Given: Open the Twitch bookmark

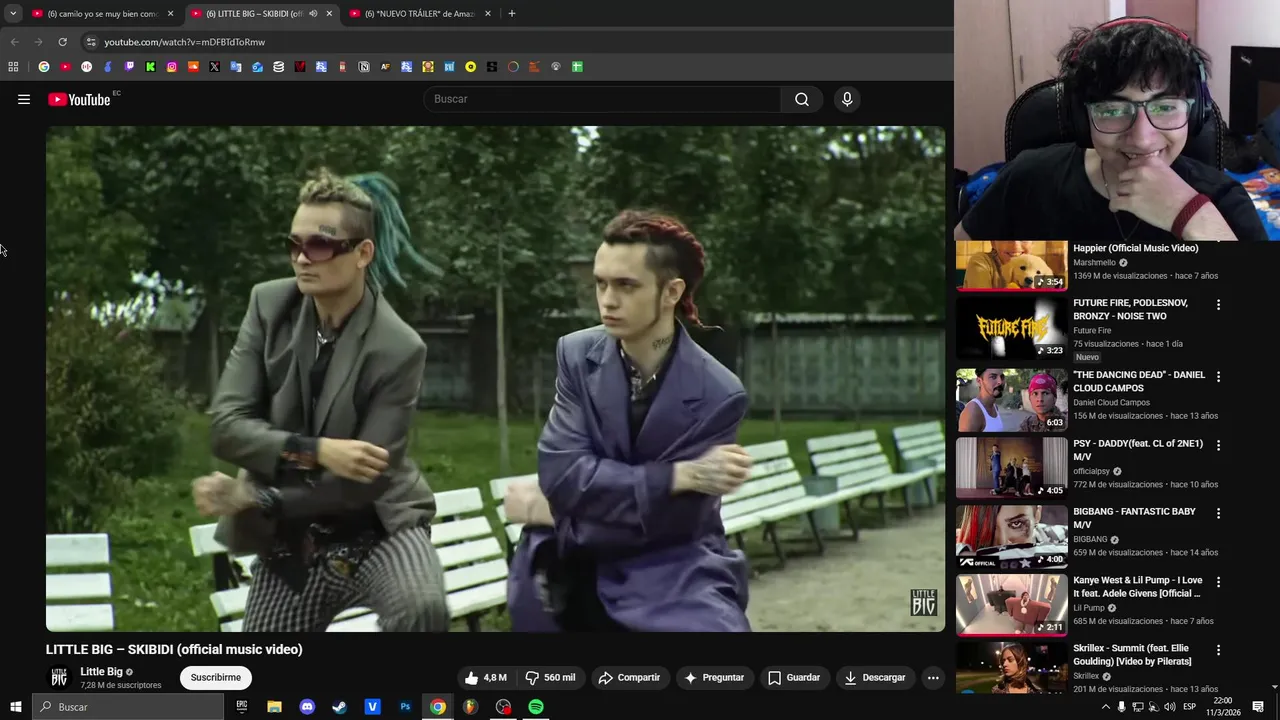Looking at the screenshot, I should pyautogui.click(x=129, y=67).
